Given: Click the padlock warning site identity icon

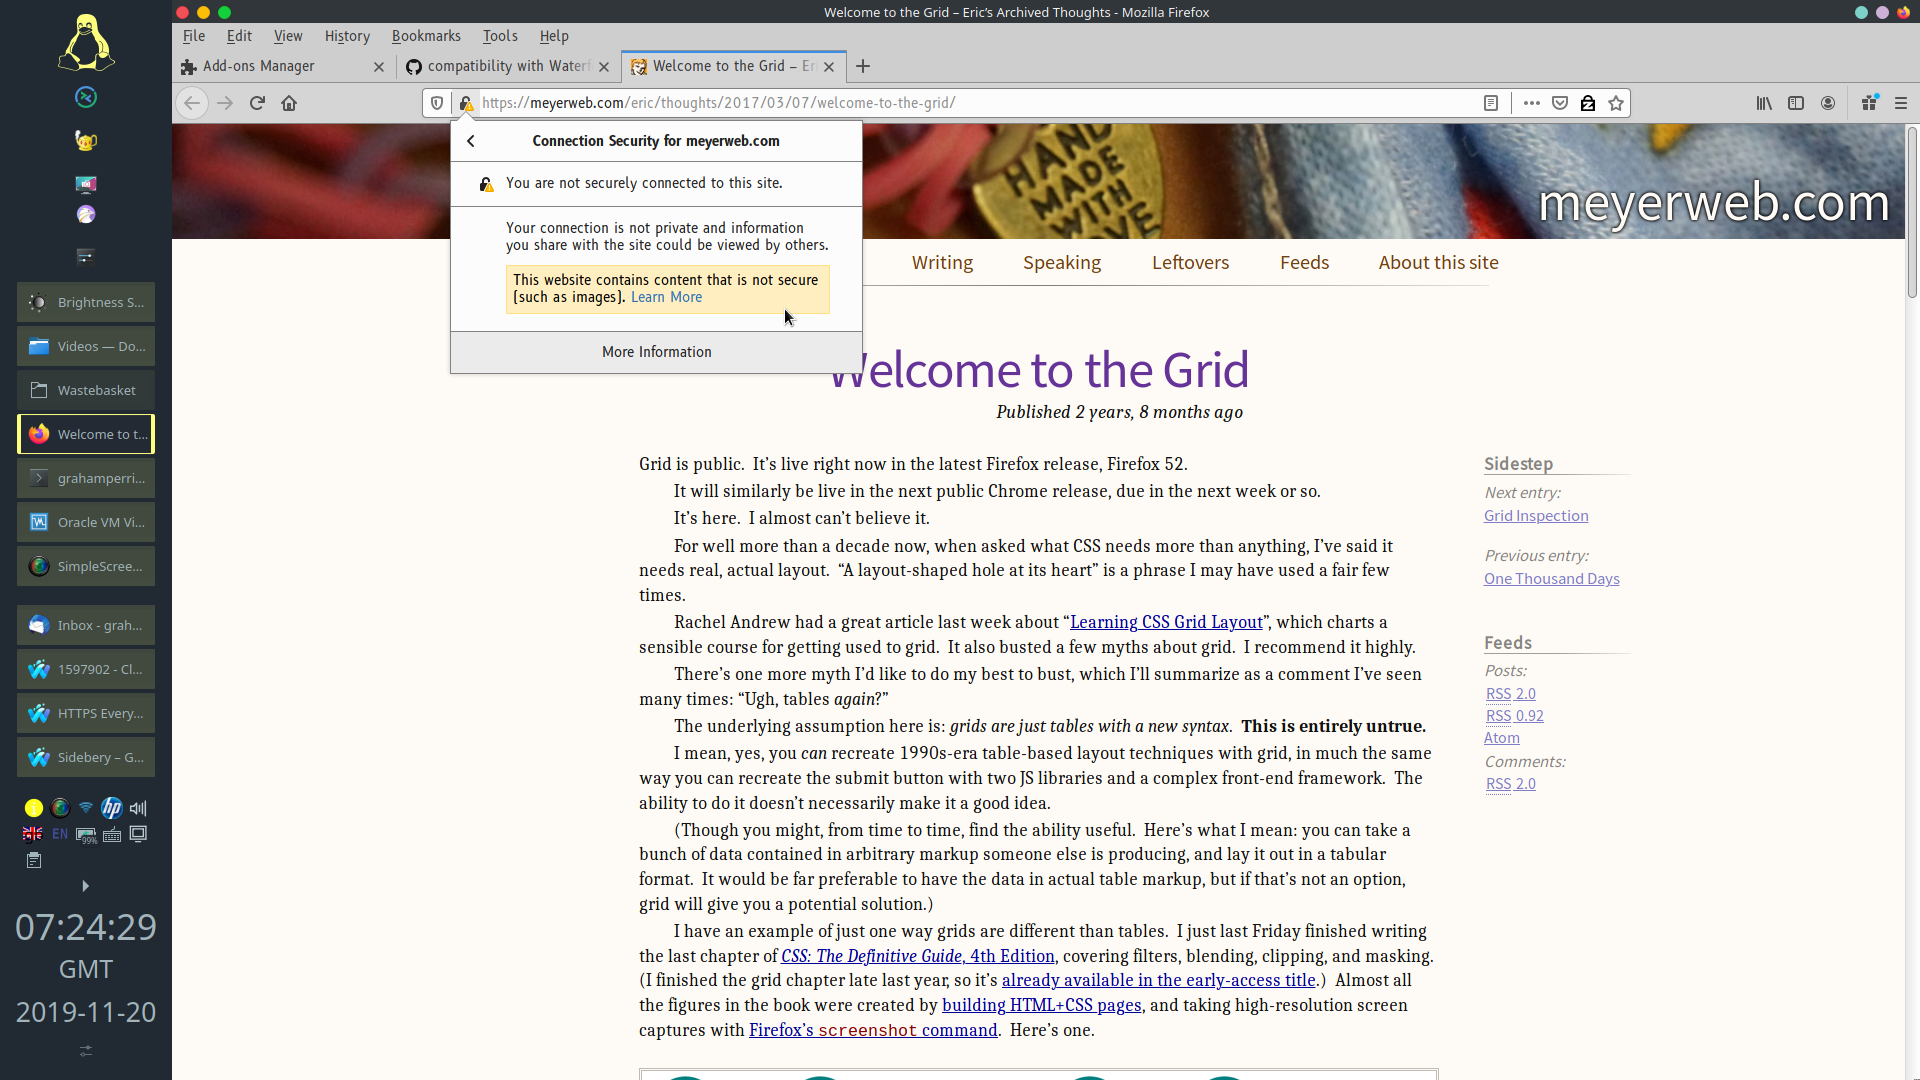Looking at the screenshot, I should click(x=466, y=103).
